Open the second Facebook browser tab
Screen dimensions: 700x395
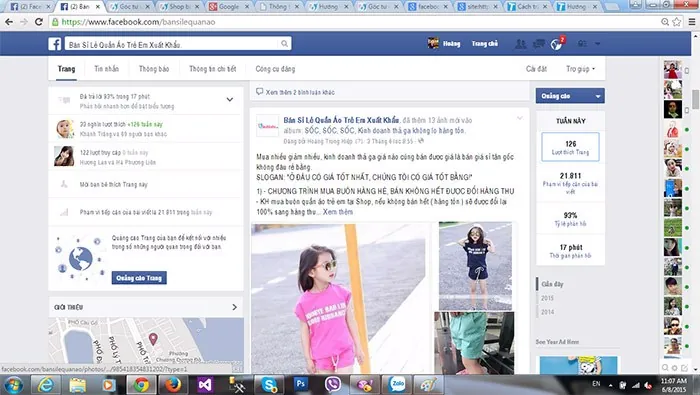coord(80,7)
